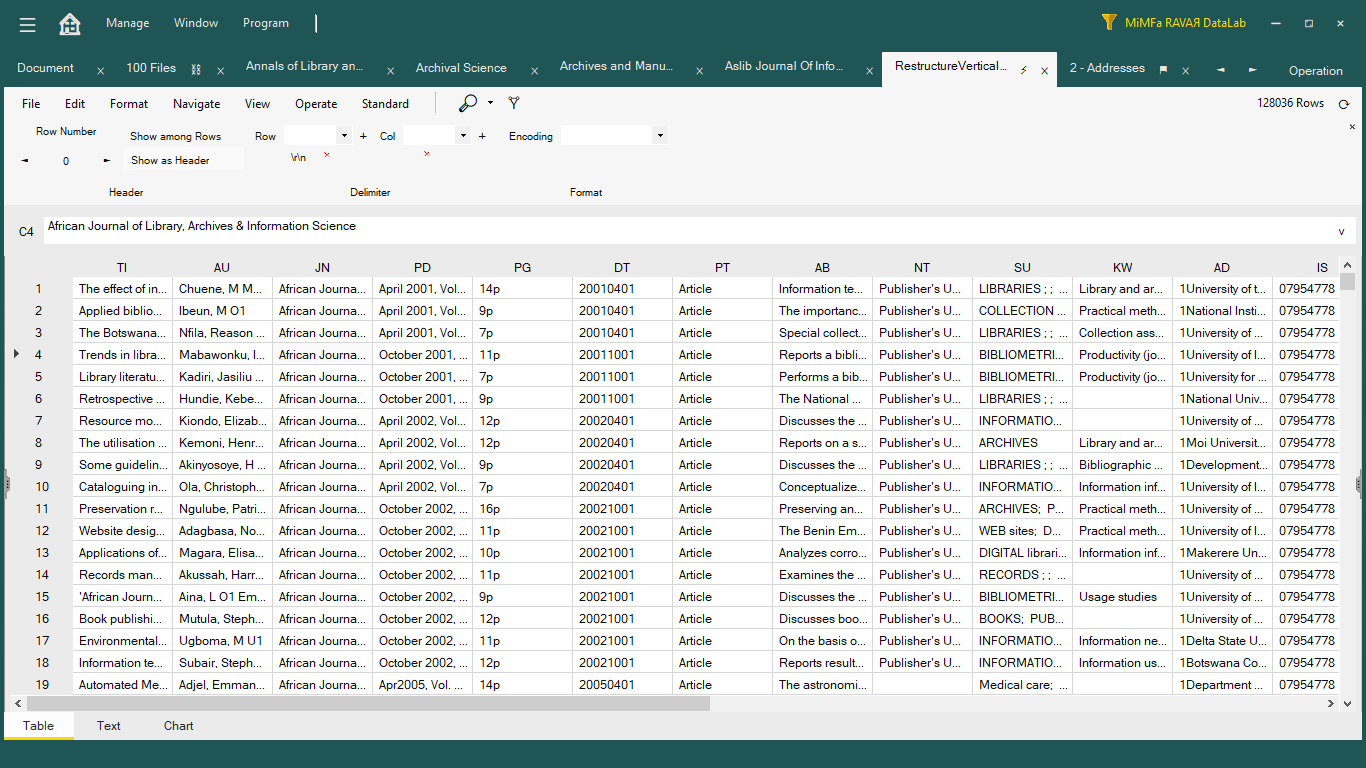Open the Row delimiter dropdown
This screenshot has width=1366, height=768.
[x=345, y=136]
